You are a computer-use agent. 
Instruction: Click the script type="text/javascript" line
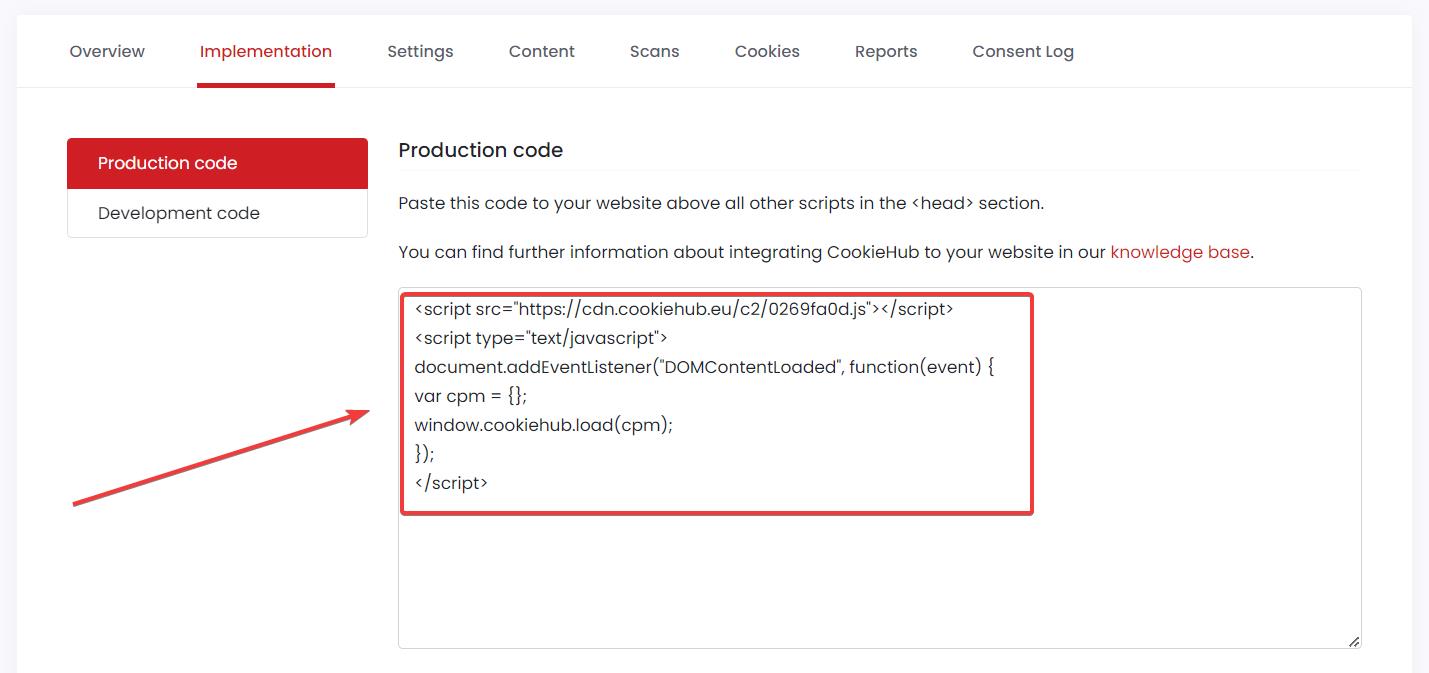(541, 338)
